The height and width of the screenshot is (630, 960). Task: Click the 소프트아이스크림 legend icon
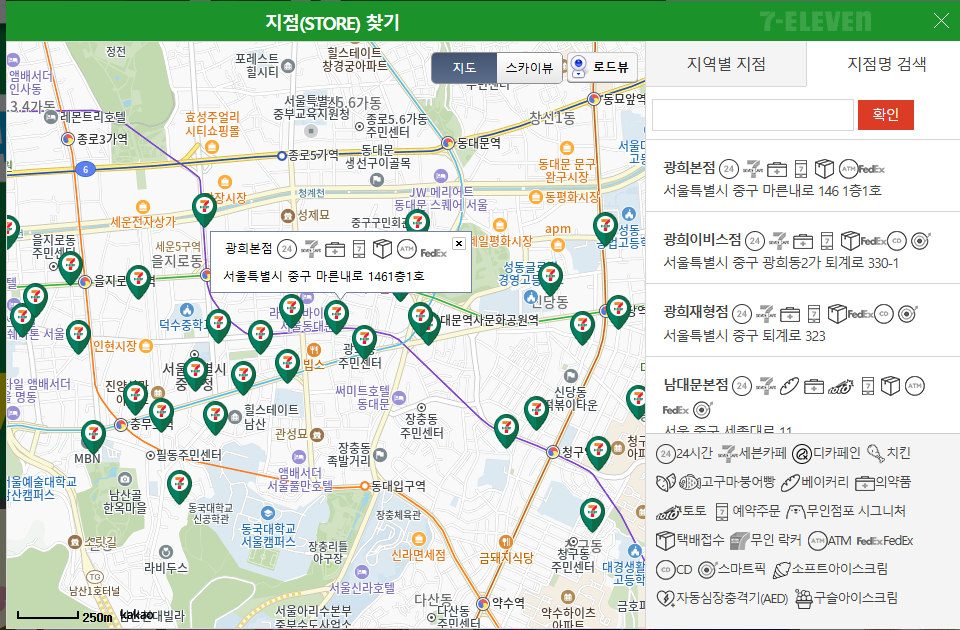(x=782, y=570)
